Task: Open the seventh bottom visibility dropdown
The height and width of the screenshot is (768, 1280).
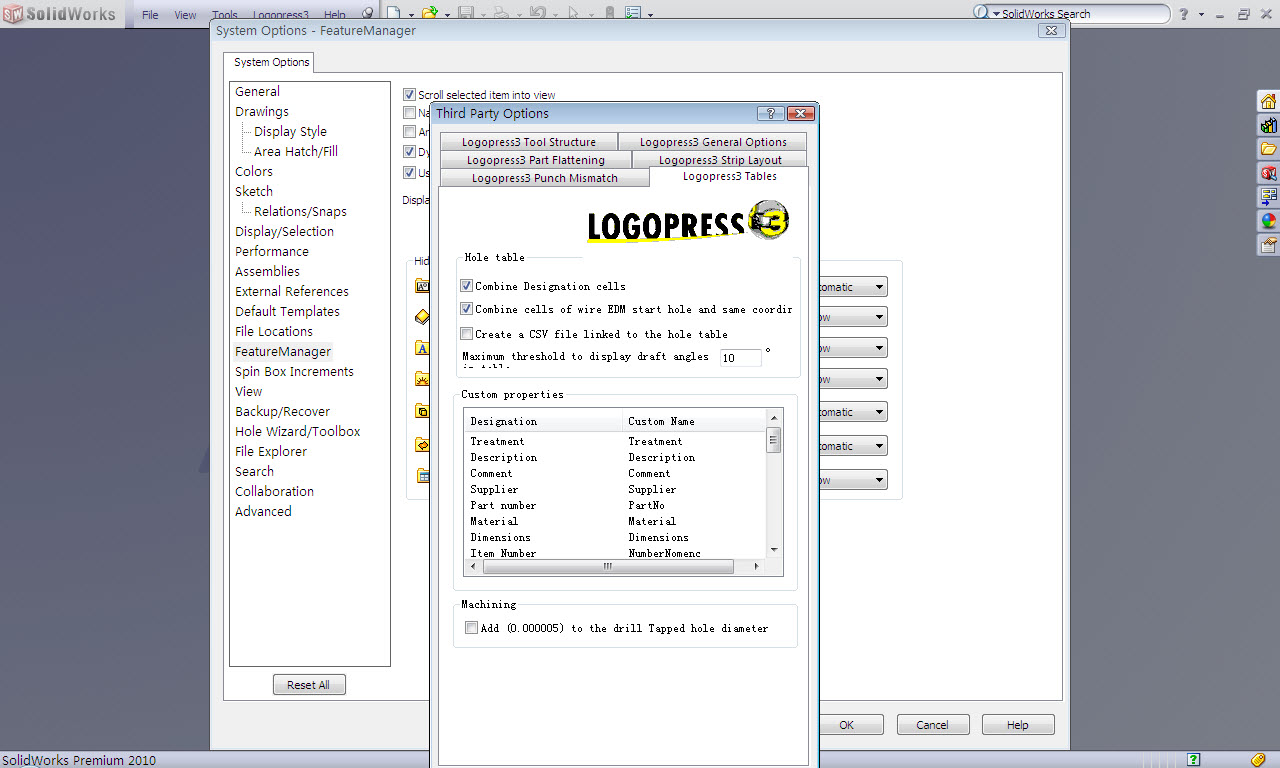Action: point(853,481)
